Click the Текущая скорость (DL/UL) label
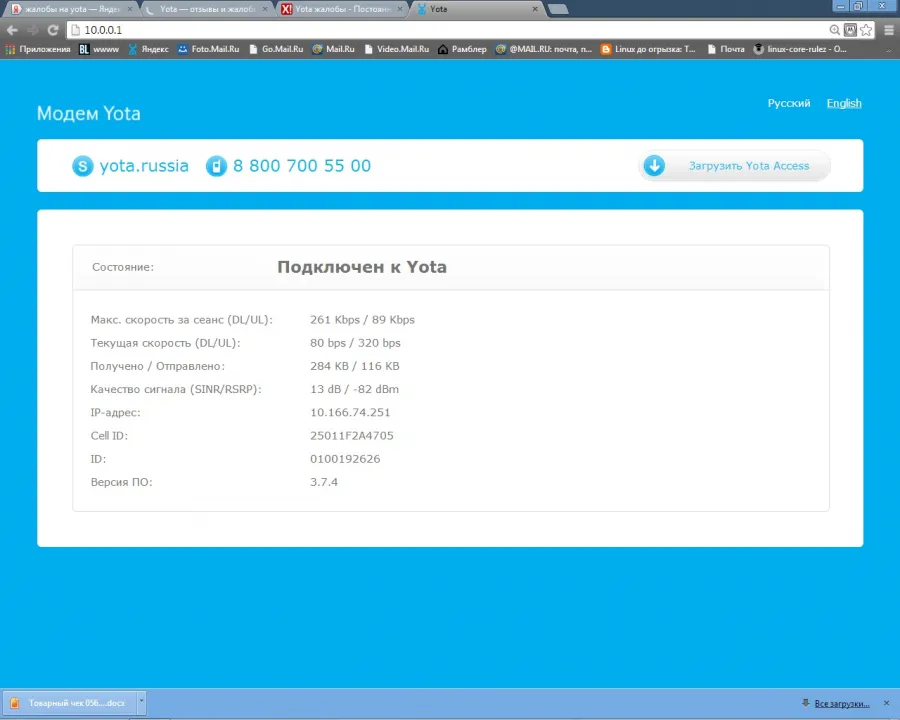 pos(165,343)
